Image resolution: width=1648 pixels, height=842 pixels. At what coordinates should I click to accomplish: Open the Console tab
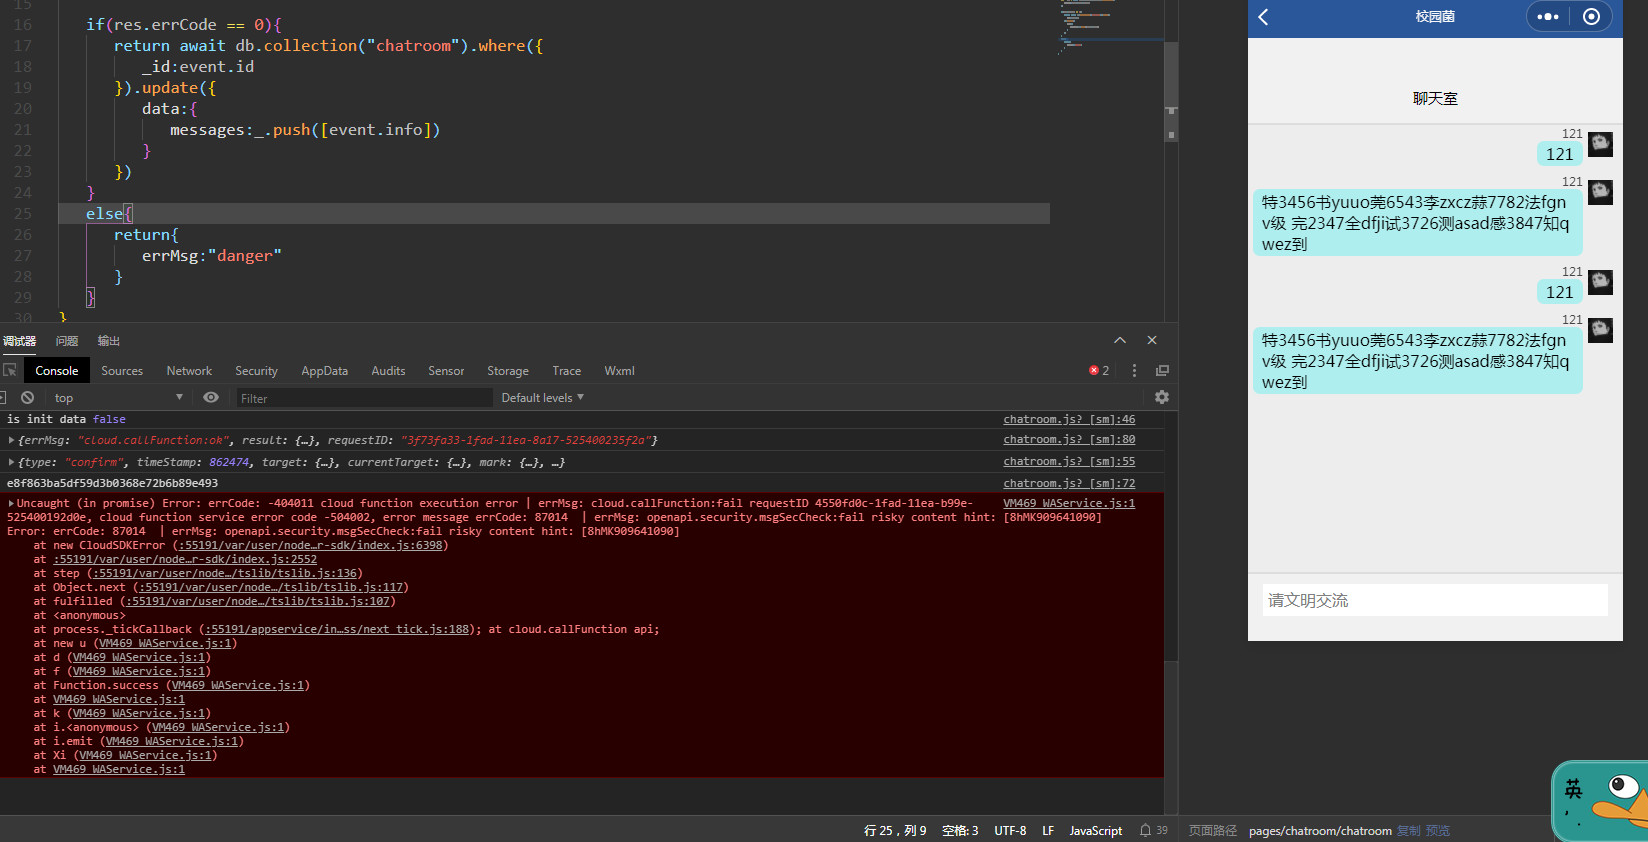click(57, 370)
